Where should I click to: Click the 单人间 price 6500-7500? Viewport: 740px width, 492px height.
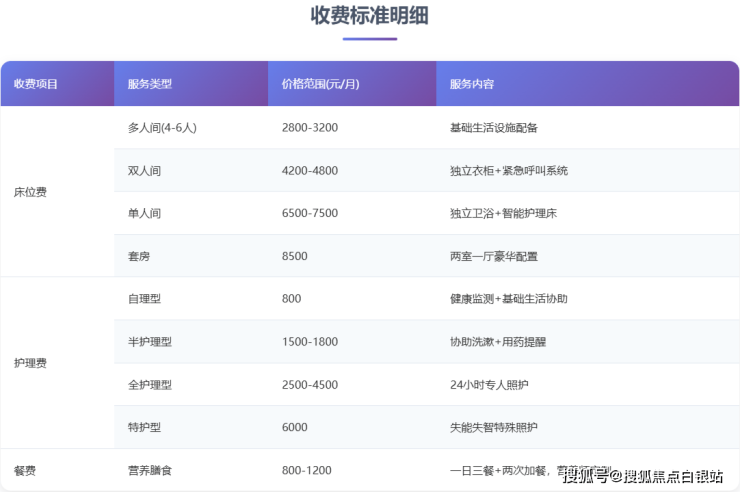coord(310,214)
